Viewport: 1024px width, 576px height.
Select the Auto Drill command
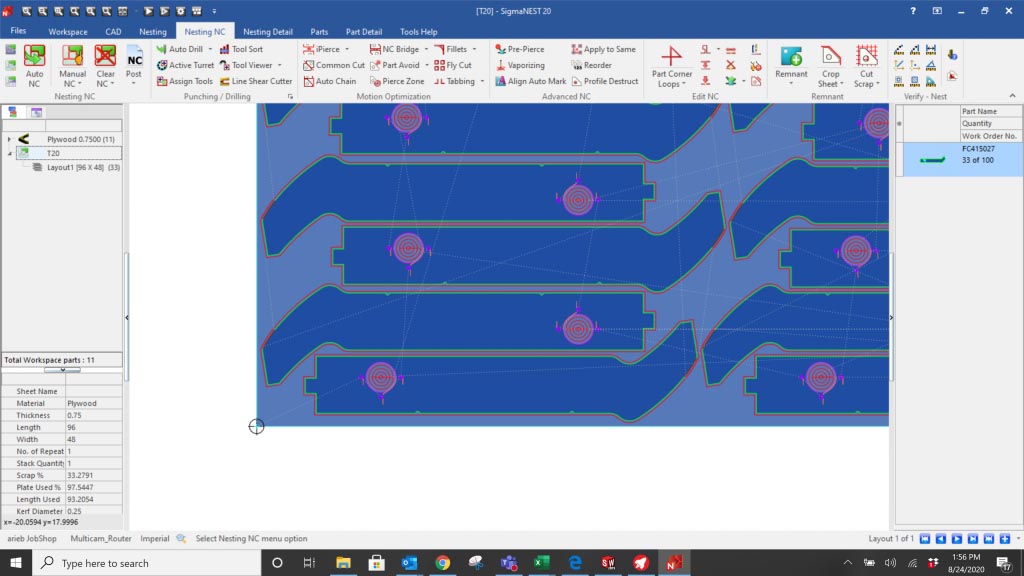point(180,49)
